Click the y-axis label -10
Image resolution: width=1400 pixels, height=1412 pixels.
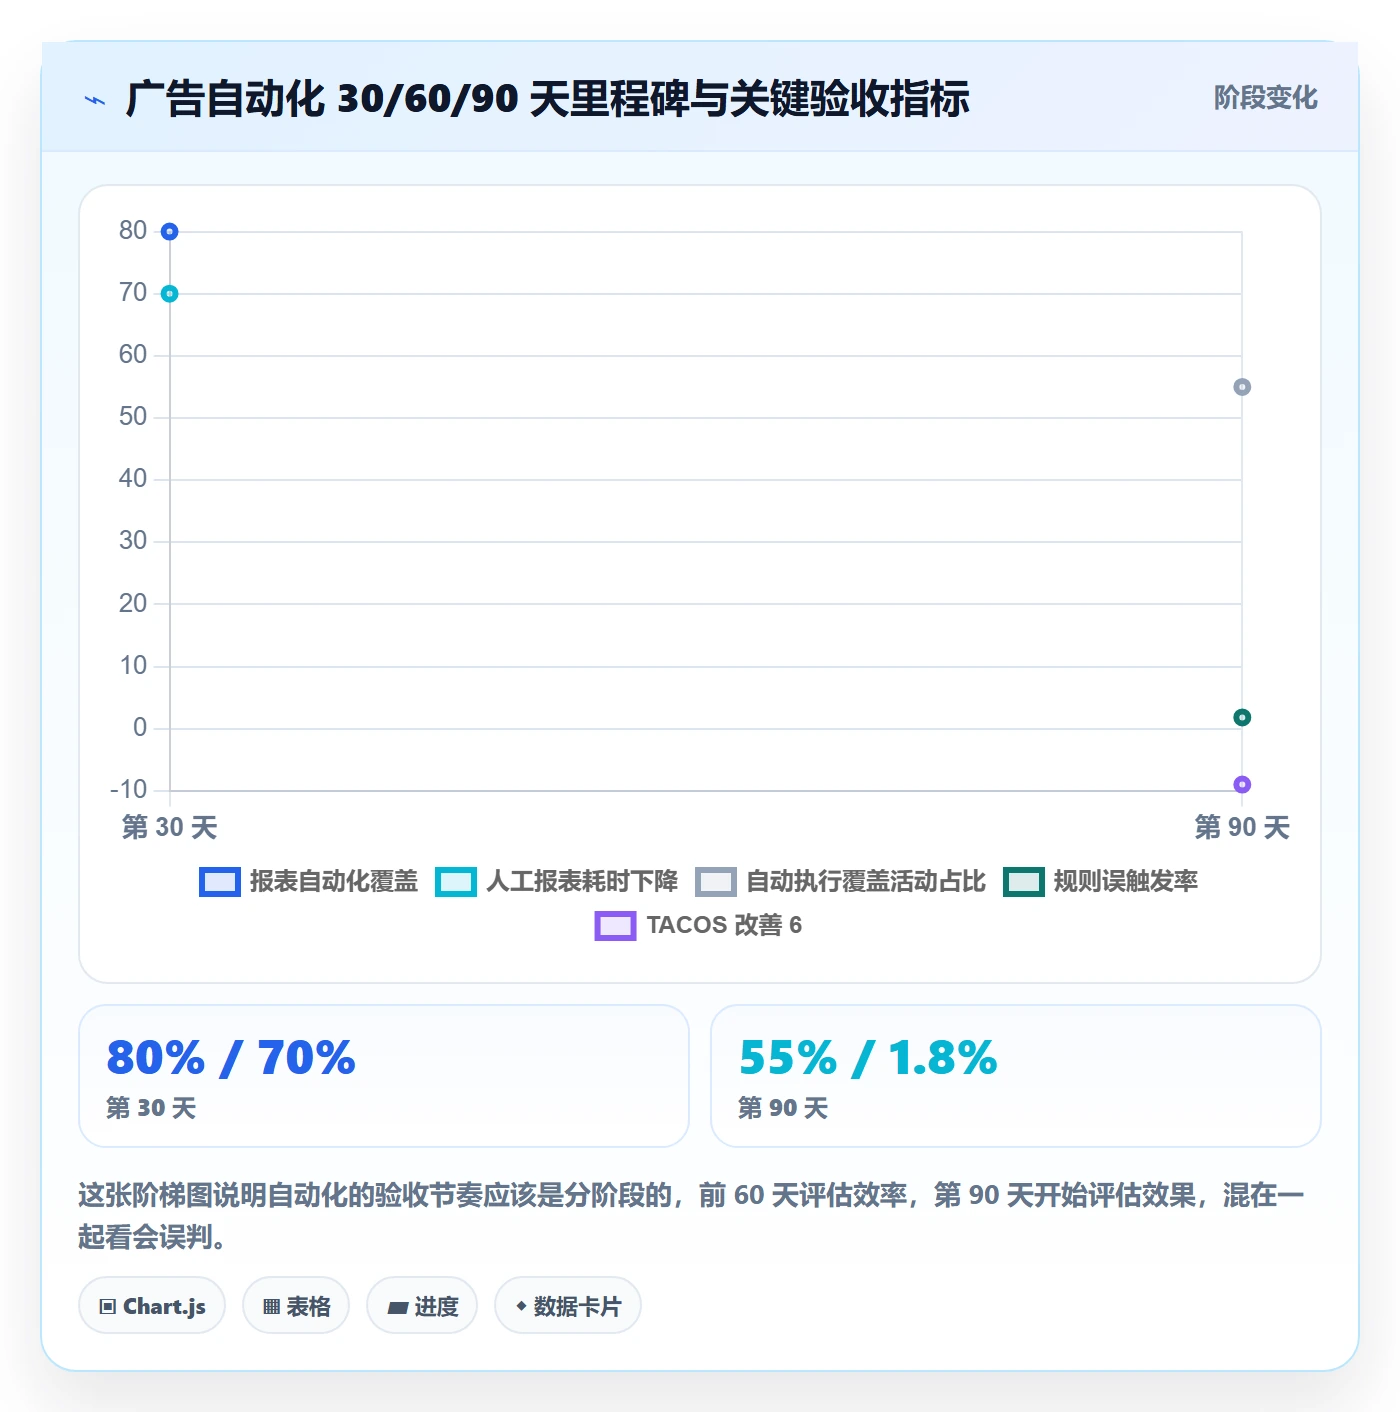coord(129,789)
